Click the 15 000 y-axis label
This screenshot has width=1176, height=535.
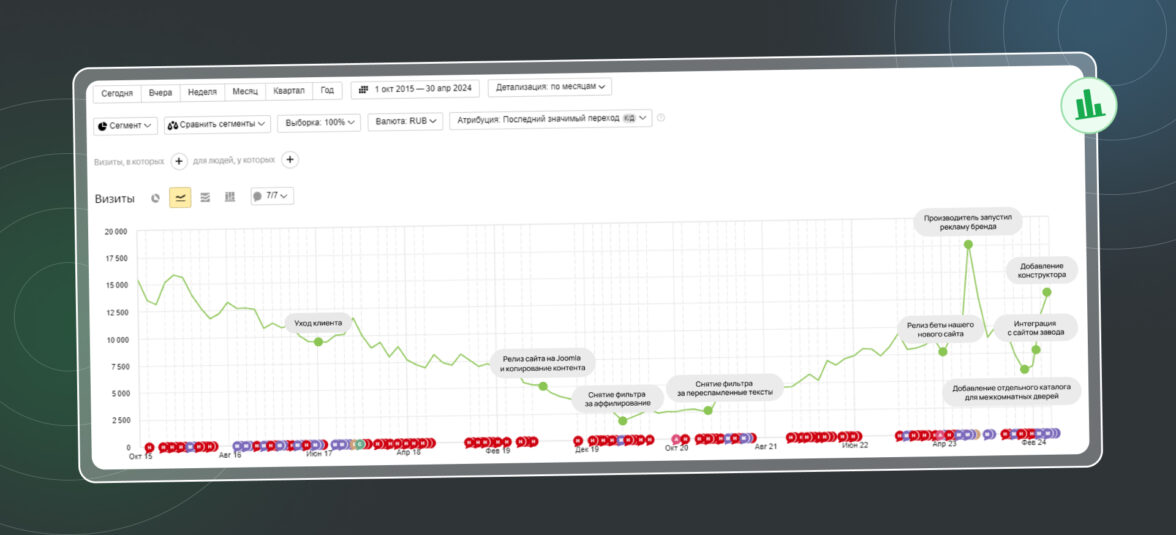(x=116, y=286)
